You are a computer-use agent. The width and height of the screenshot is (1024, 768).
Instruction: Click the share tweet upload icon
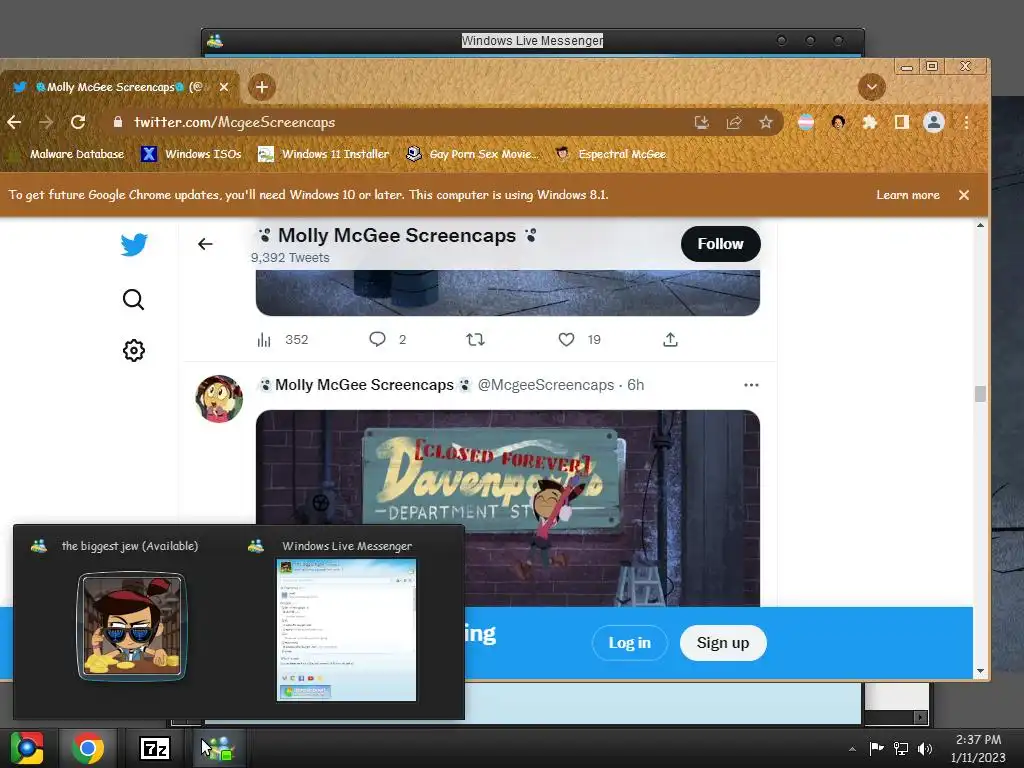(x=670, y=340)
